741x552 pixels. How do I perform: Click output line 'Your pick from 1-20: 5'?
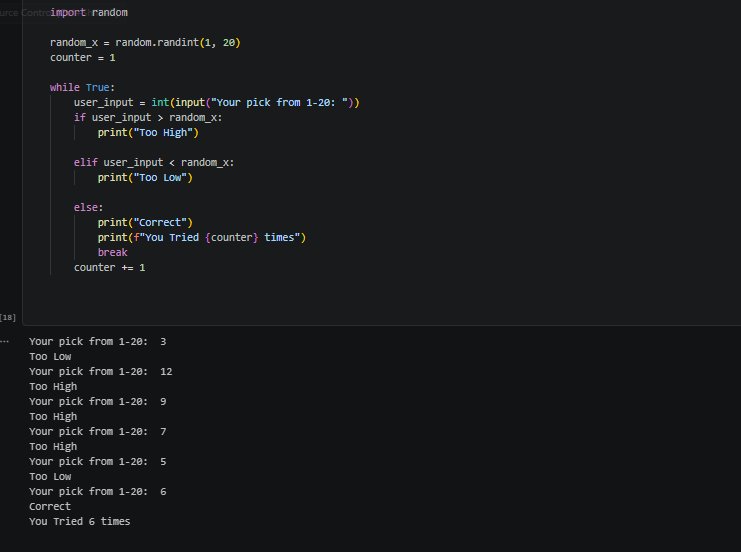[x=97, y=462]
